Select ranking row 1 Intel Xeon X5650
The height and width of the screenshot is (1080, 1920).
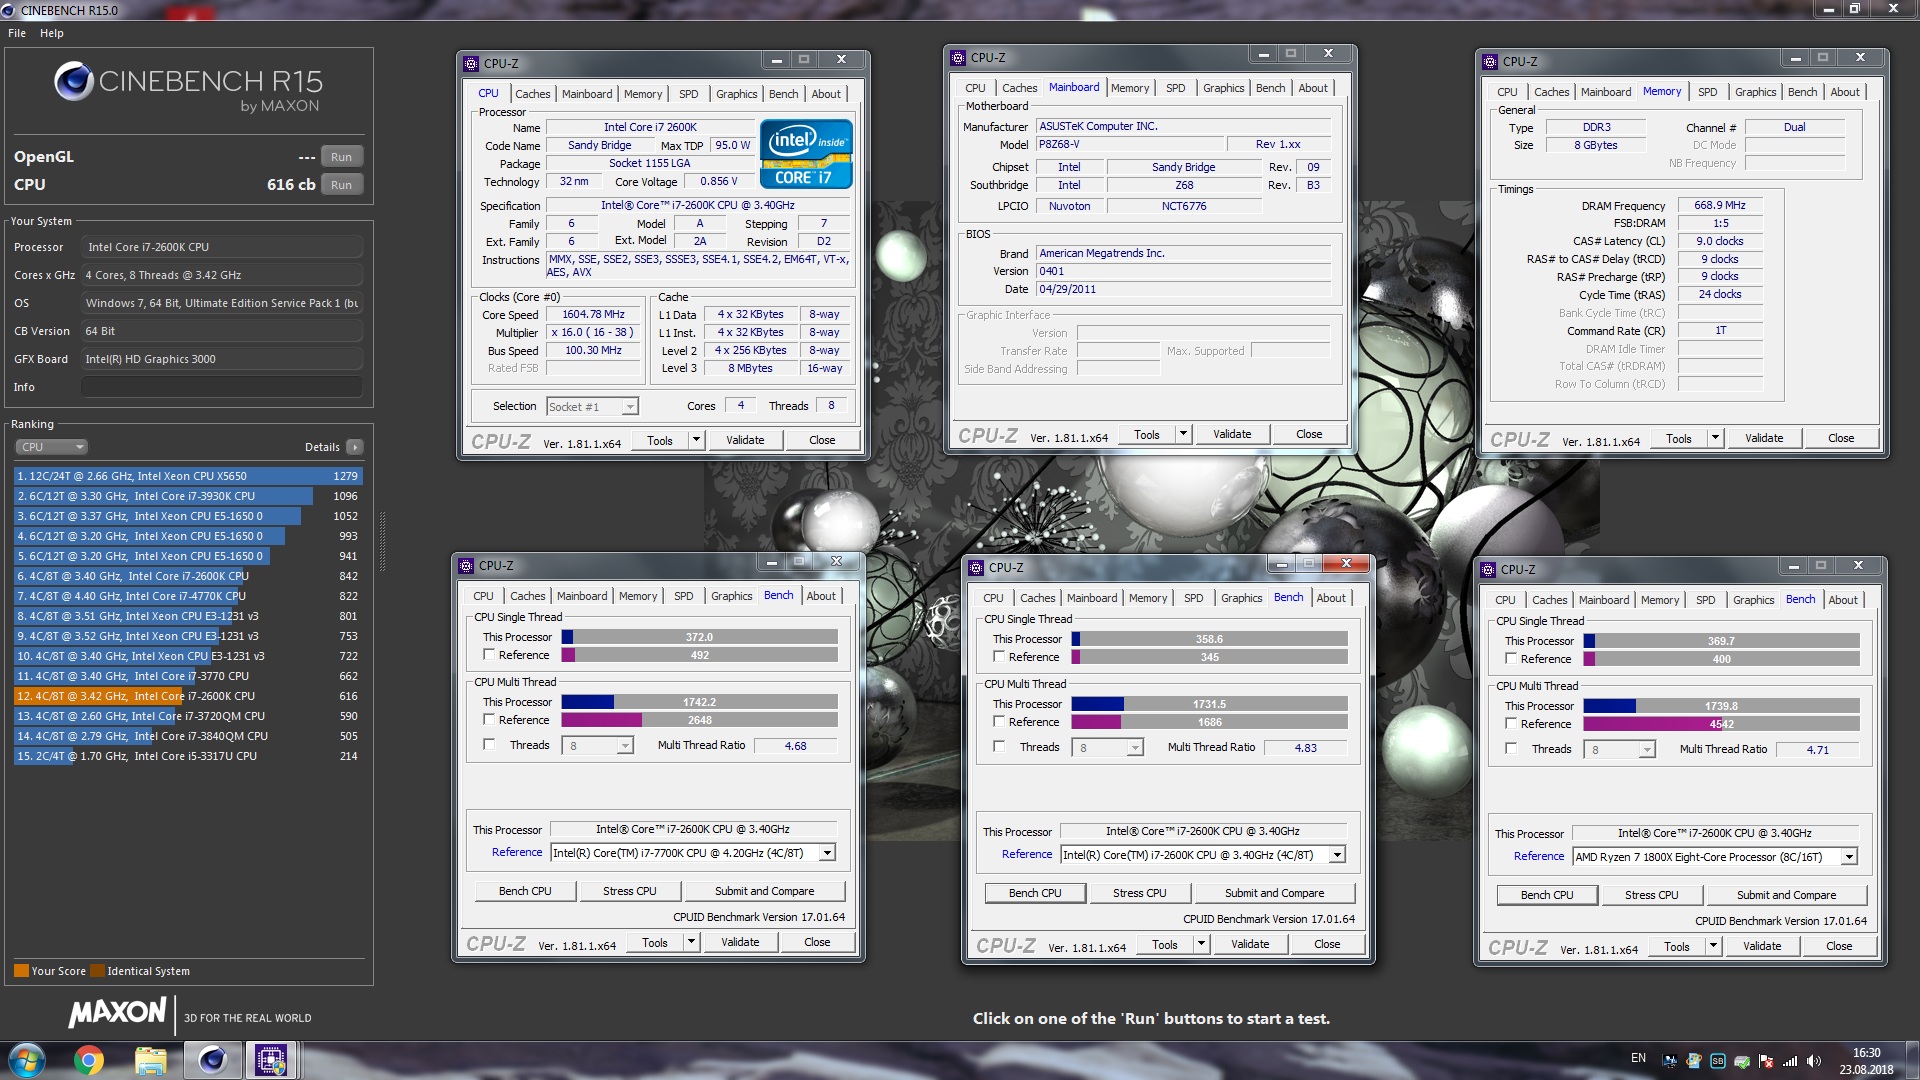(188, 476)
